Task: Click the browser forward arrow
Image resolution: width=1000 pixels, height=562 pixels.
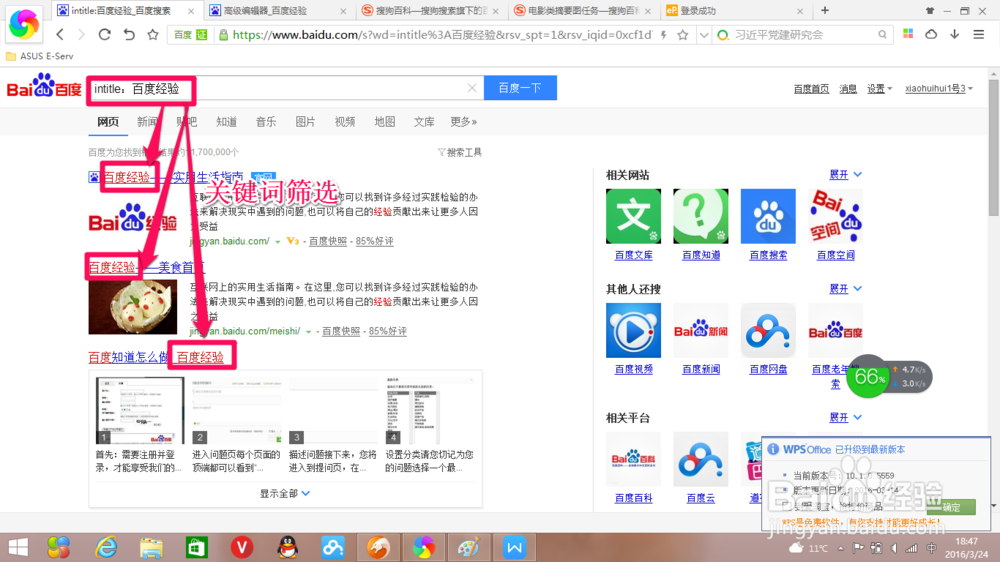Action: pyautogui.click(x=81, y=34)
